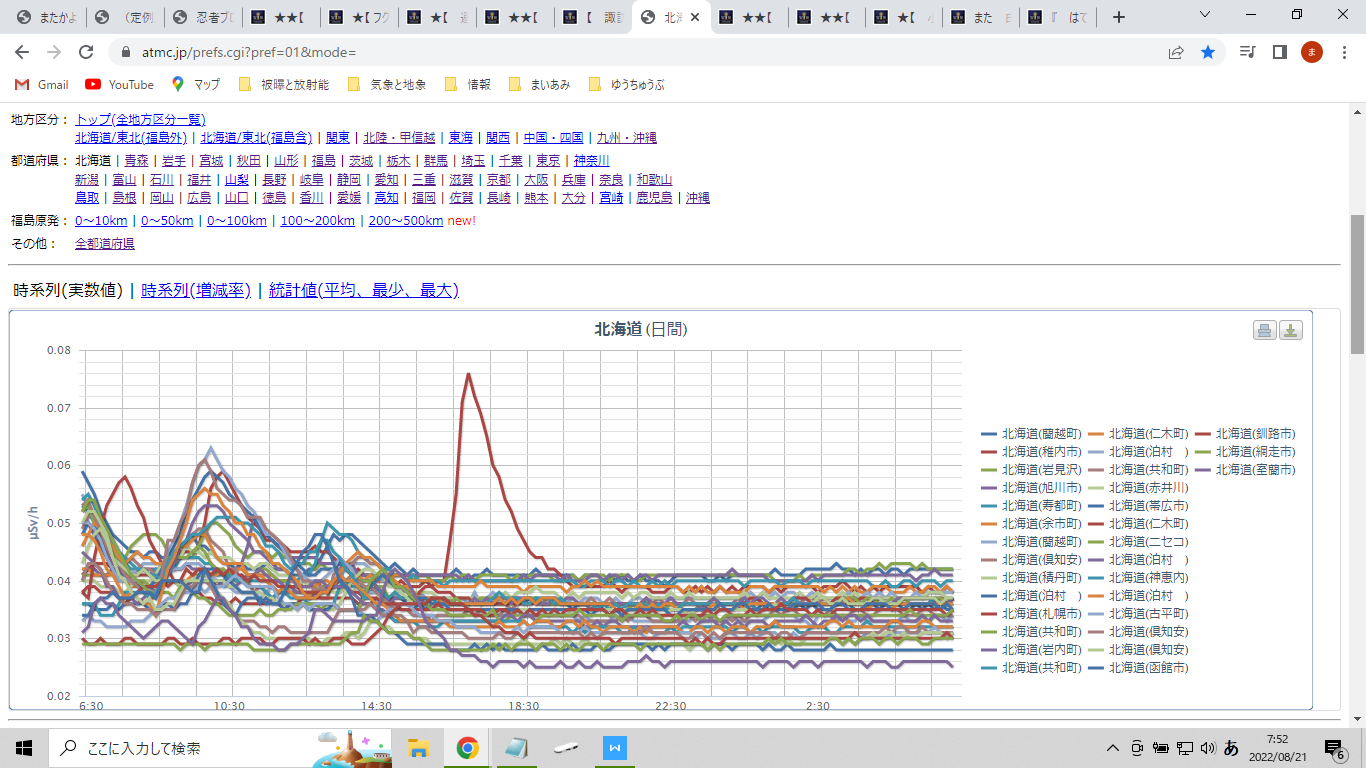
Task: Expand the 情報 bookmark folder
Action: coord(467,85)
